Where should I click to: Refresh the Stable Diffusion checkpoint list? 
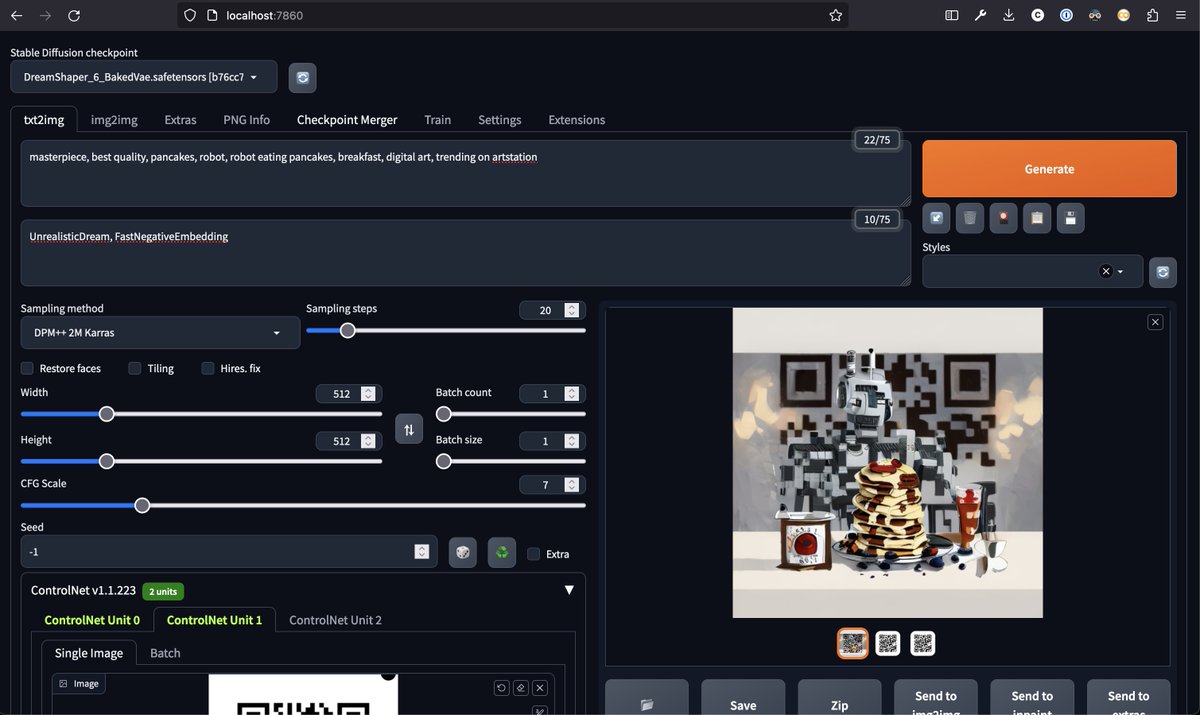tap(302, 77)
